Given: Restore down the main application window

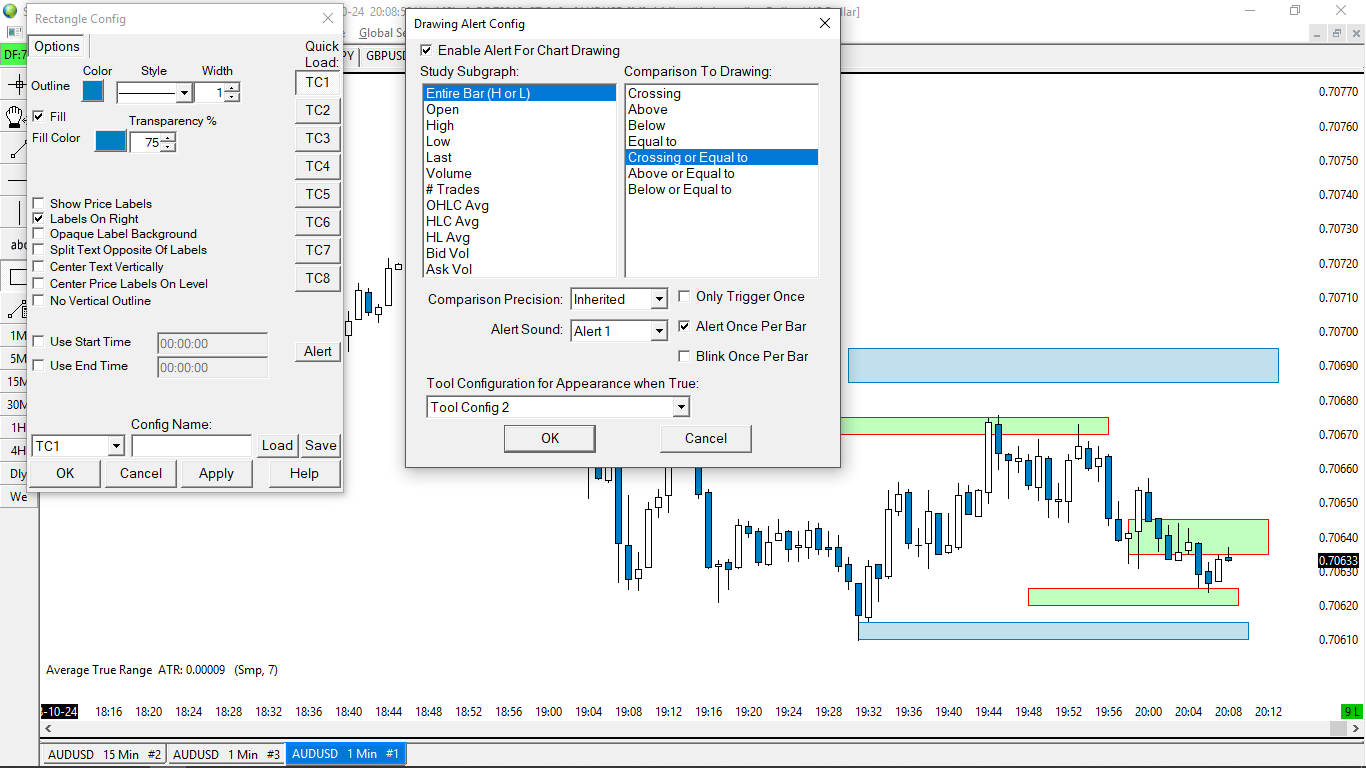Looking at the screenshot, I should coord(1295,11).
